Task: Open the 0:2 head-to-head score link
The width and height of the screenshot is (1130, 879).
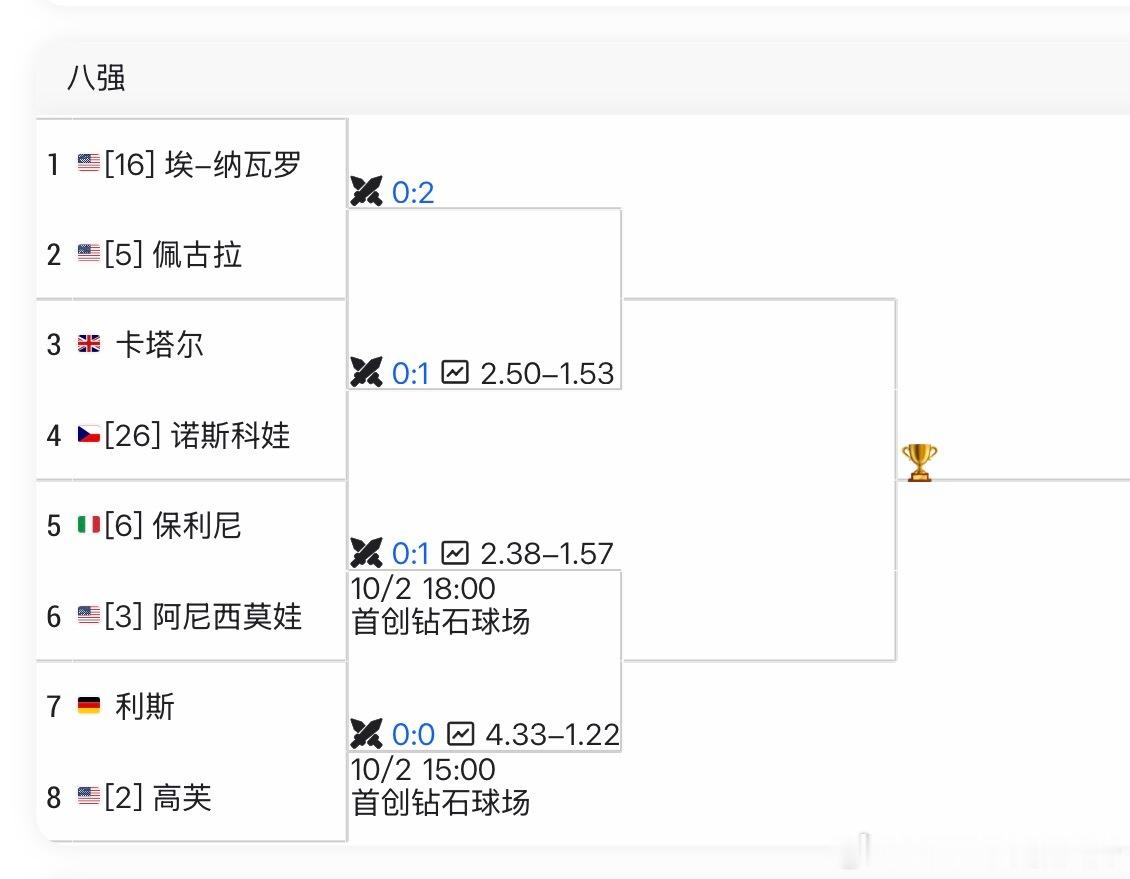Action: point(413,192)
